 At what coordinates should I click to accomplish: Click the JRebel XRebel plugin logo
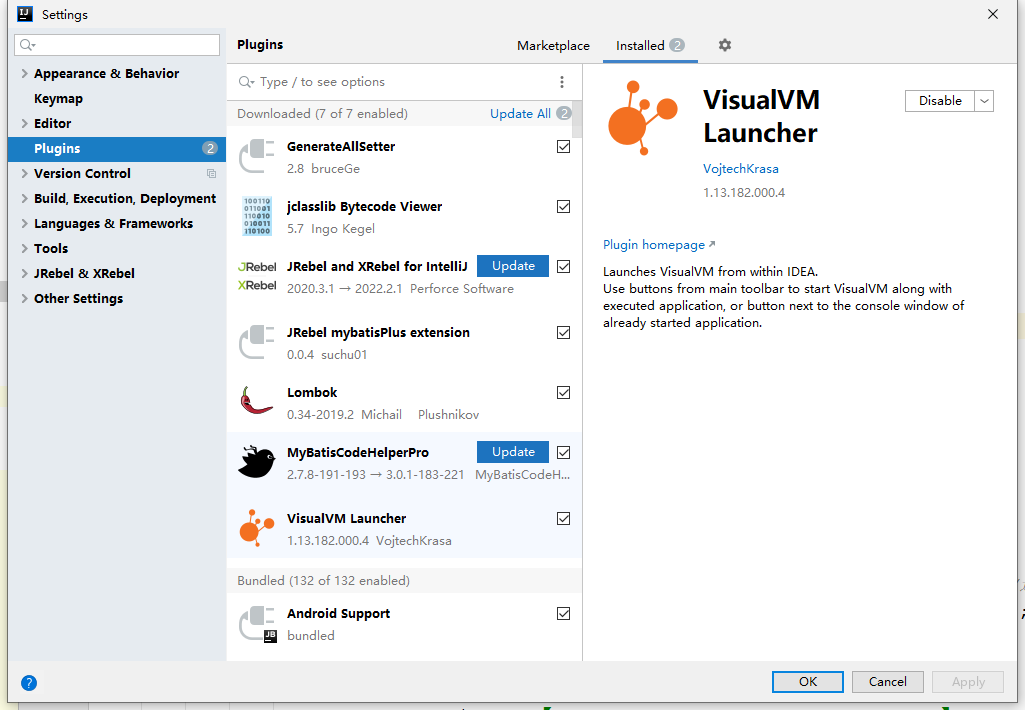(x=257, y=276)
